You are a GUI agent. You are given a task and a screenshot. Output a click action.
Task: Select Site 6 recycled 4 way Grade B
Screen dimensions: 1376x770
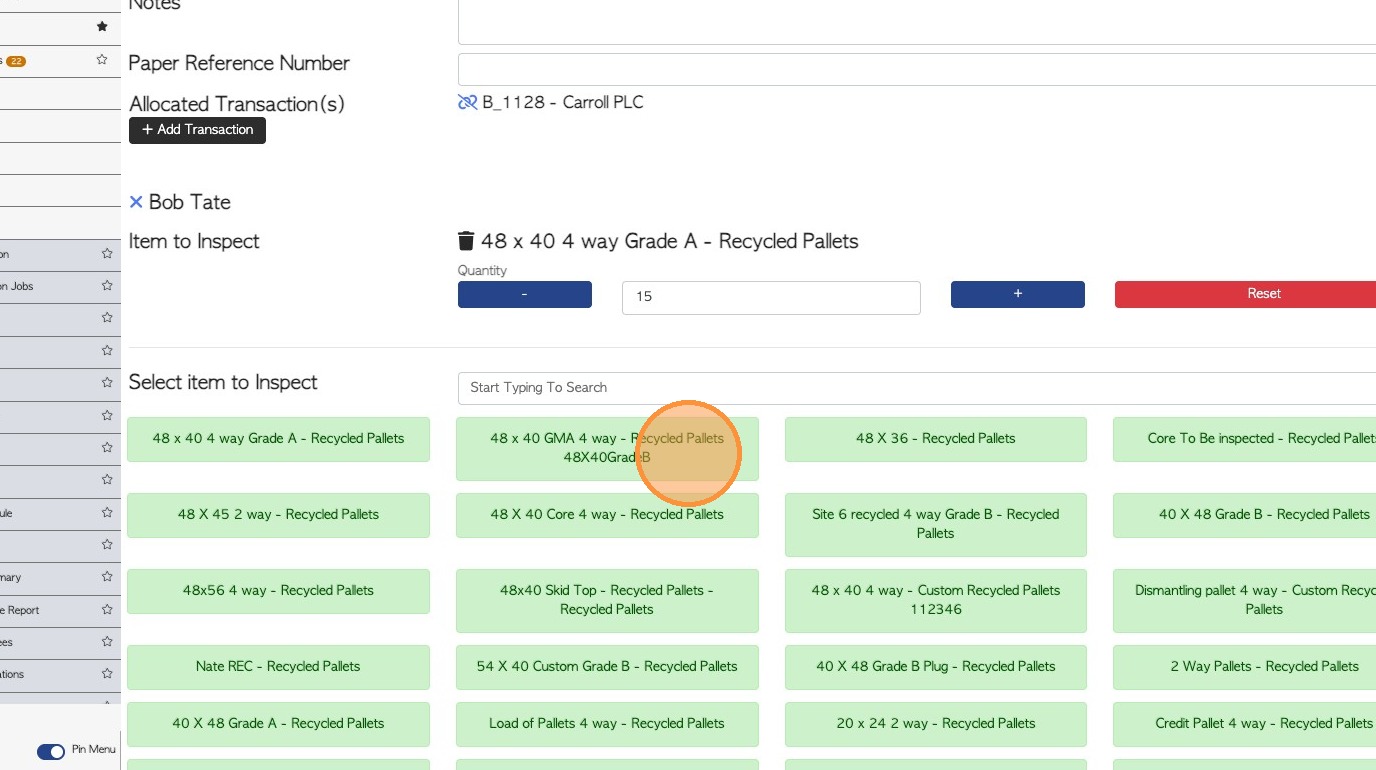(x=936, y=524)
